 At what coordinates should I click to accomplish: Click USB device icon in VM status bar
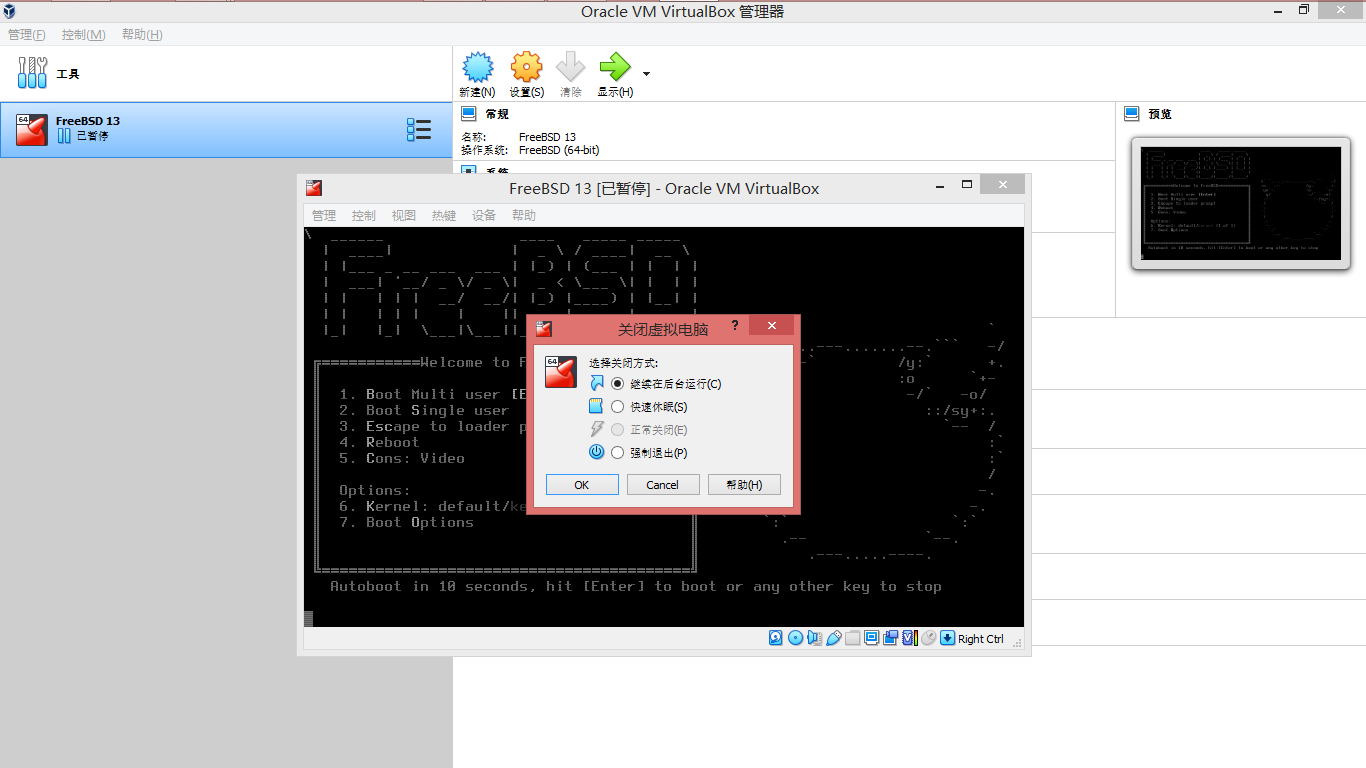click(834, 638)
